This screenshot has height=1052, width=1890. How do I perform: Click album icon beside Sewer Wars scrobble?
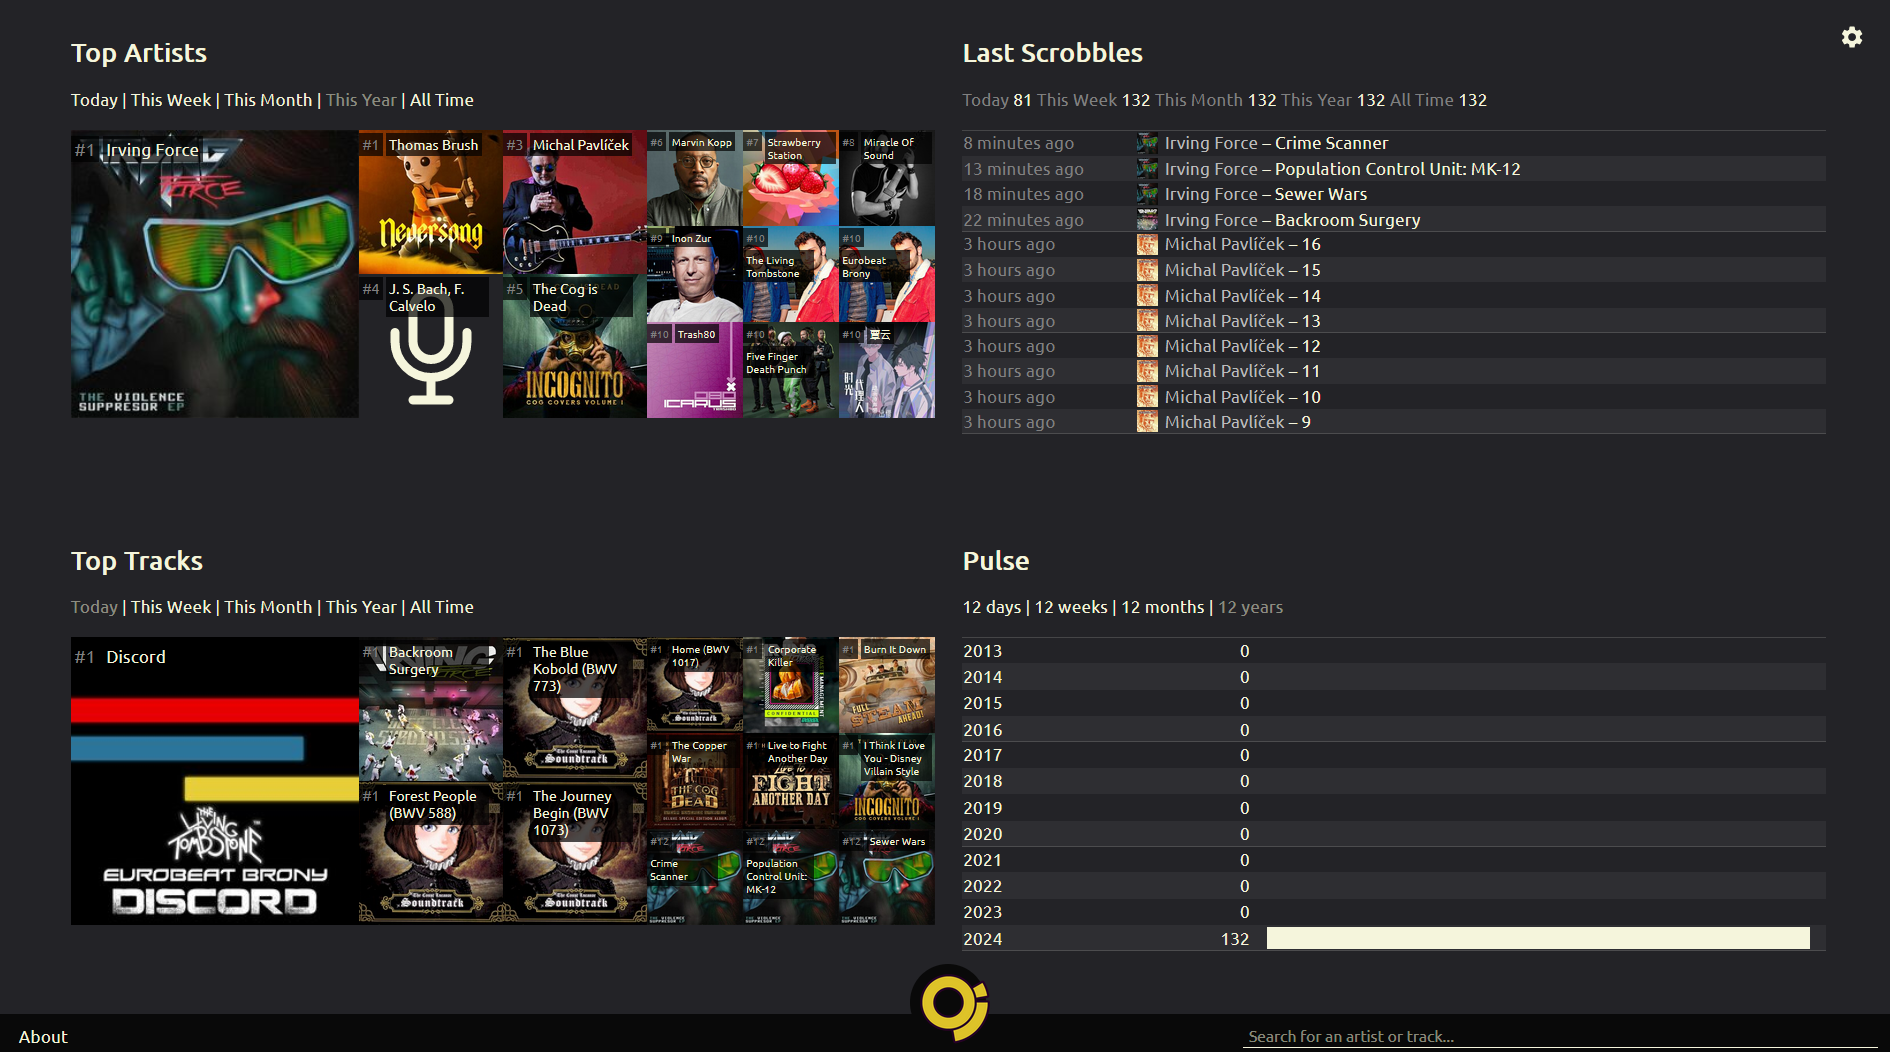1147,194
